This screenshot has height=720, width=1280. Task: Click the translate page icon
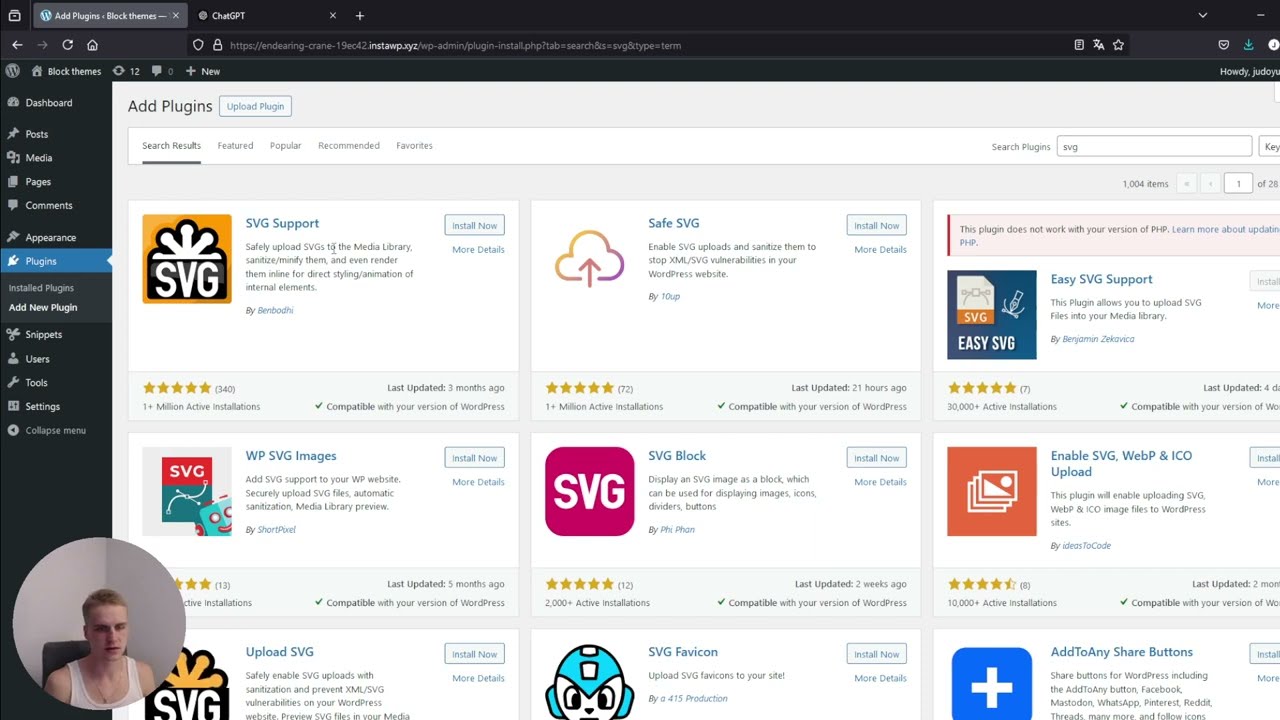[1098, 45]
